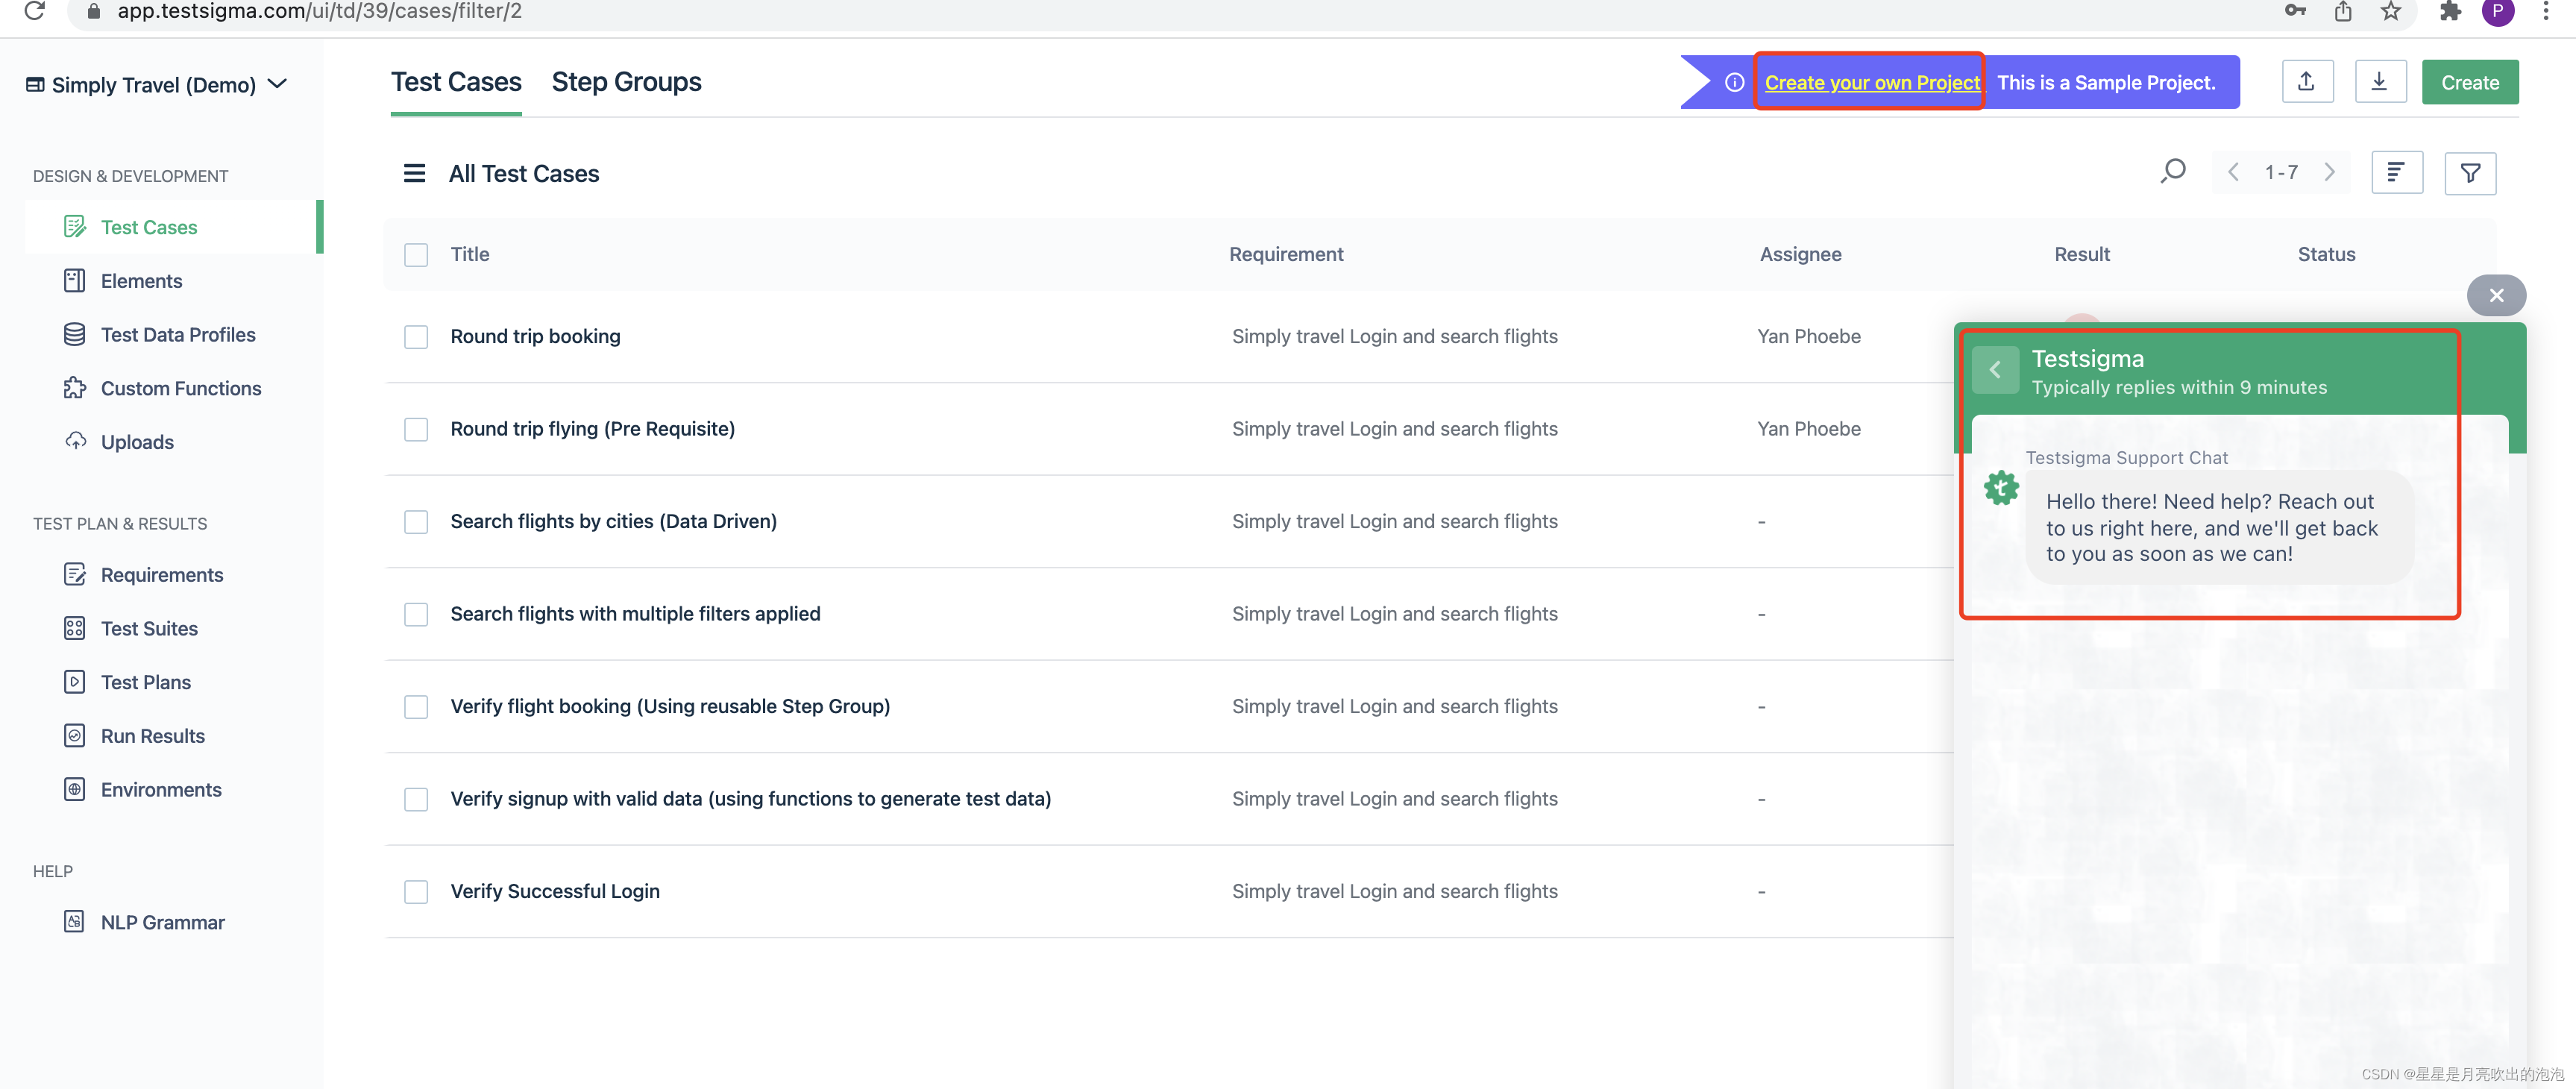Click the download/export arrow icon button
Viewport: 2576px width, 1089px height.
2379,82
